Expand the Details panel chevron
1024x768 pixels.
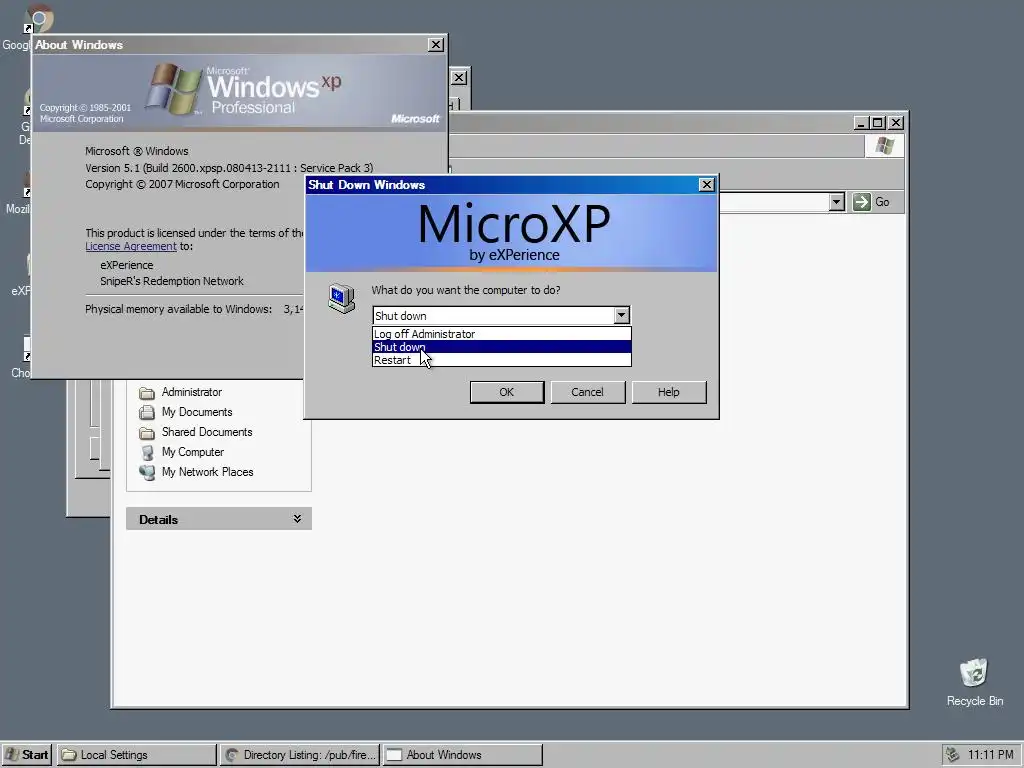pyautogui.click(x=297, y=519)
